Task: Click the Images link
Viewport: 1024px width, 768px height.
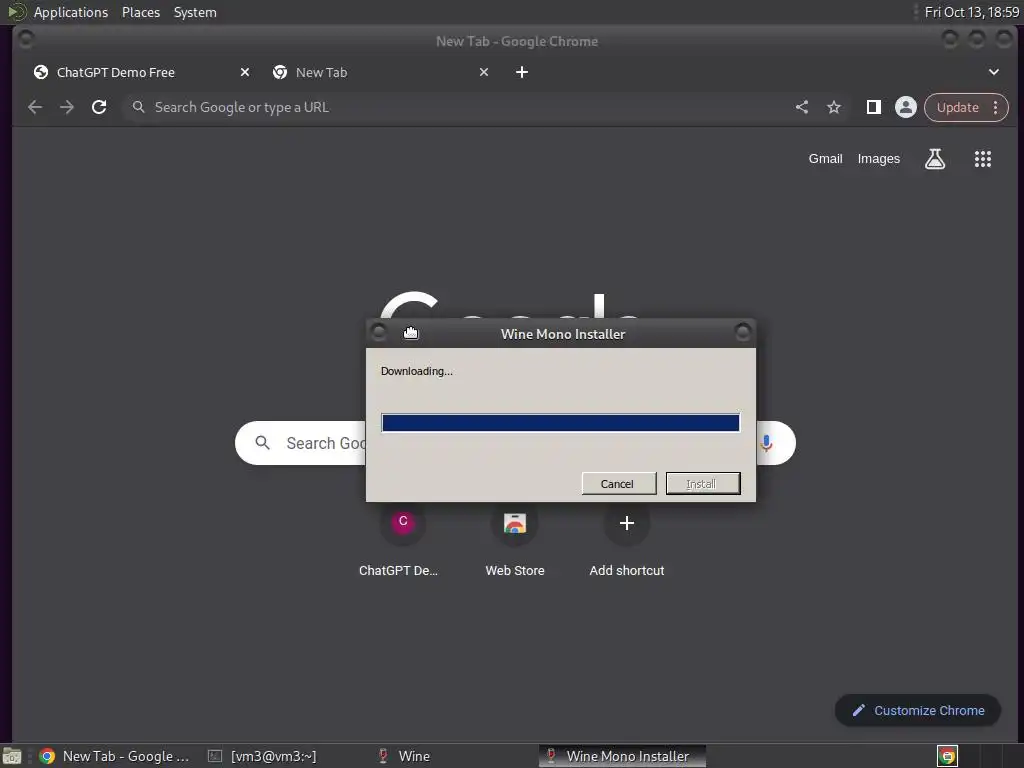Action: [x=878, y=159]
